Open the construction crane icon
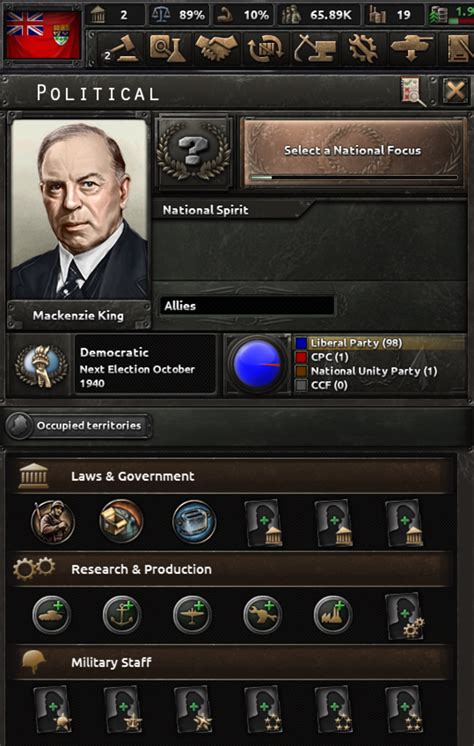This screenshot has height=746, width=474. (314, 49)
